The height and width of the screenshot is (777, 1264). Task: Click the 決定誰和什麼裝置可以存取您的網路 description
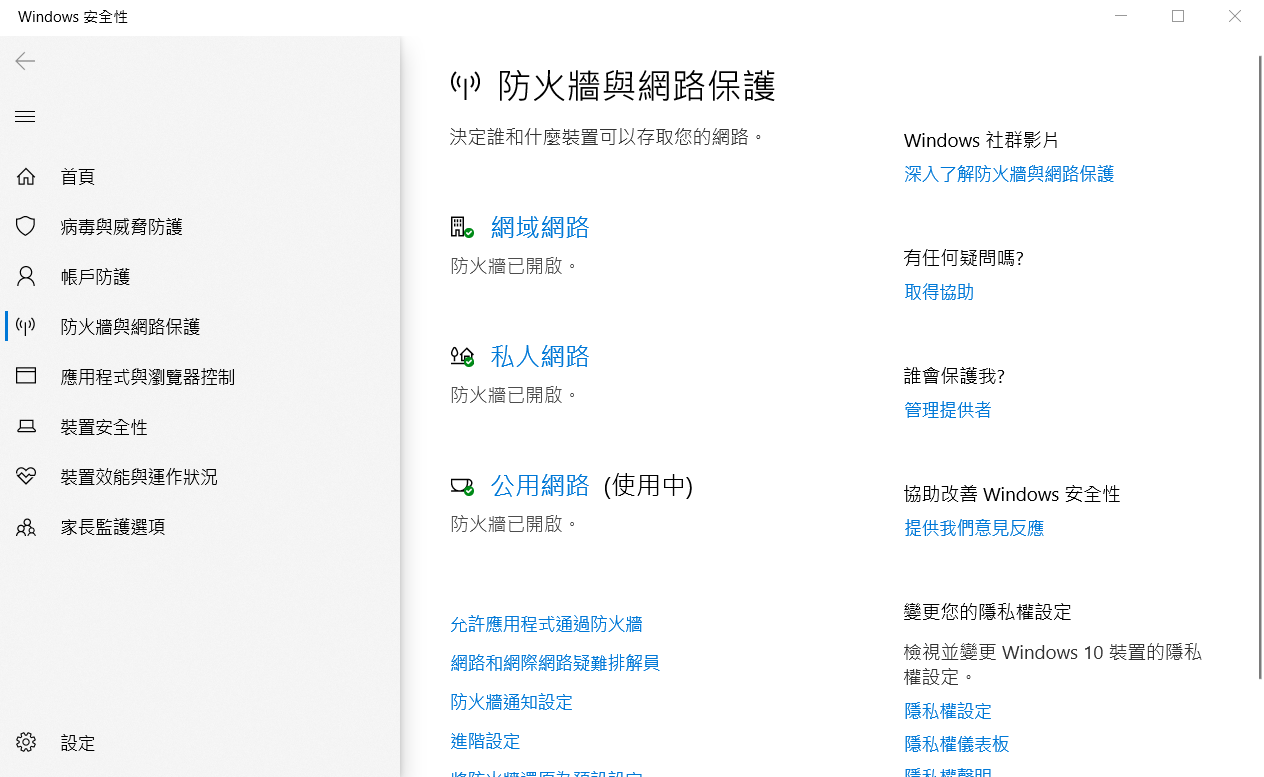pyautogui.click(x=607, y=137)
